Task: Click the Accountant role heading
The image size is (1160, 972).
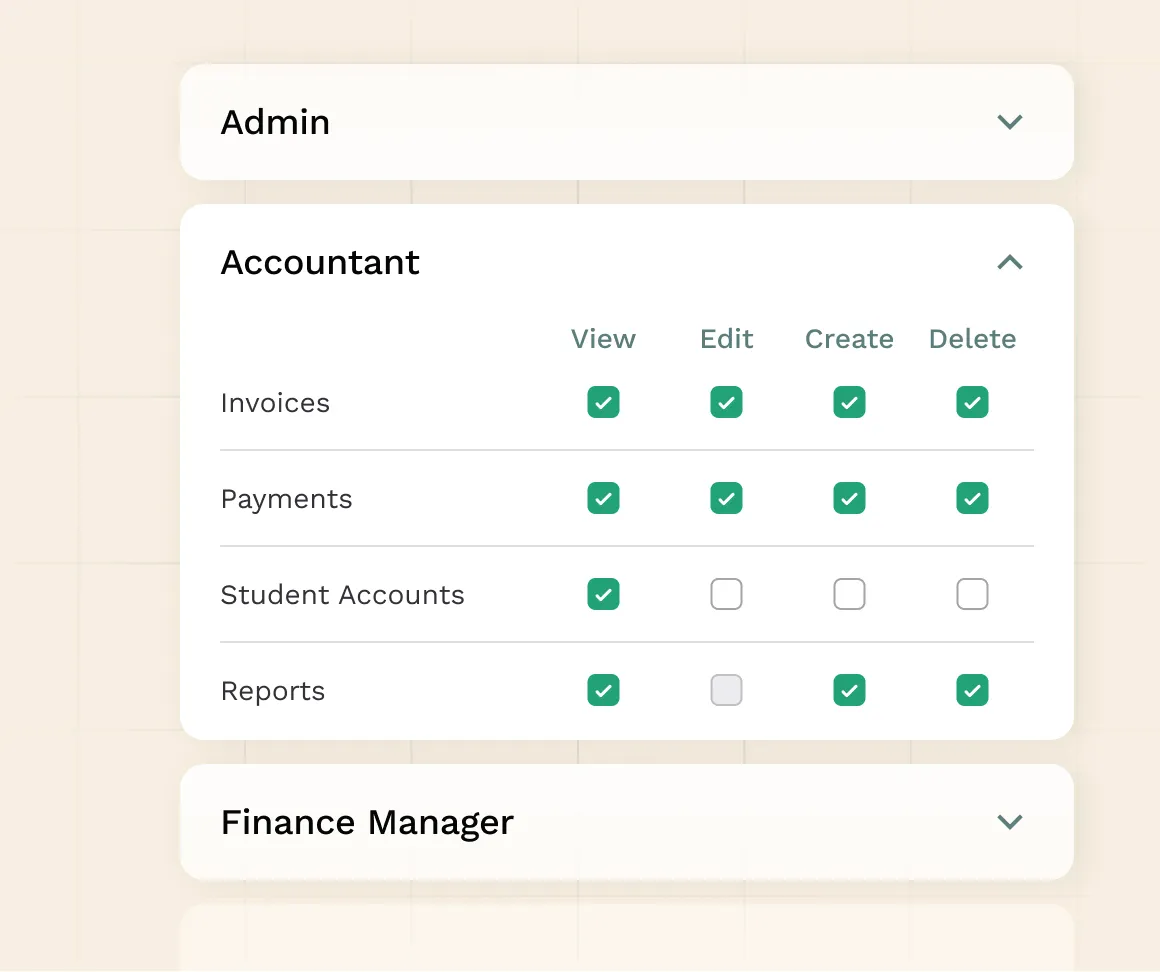Action: coord(320,262)
